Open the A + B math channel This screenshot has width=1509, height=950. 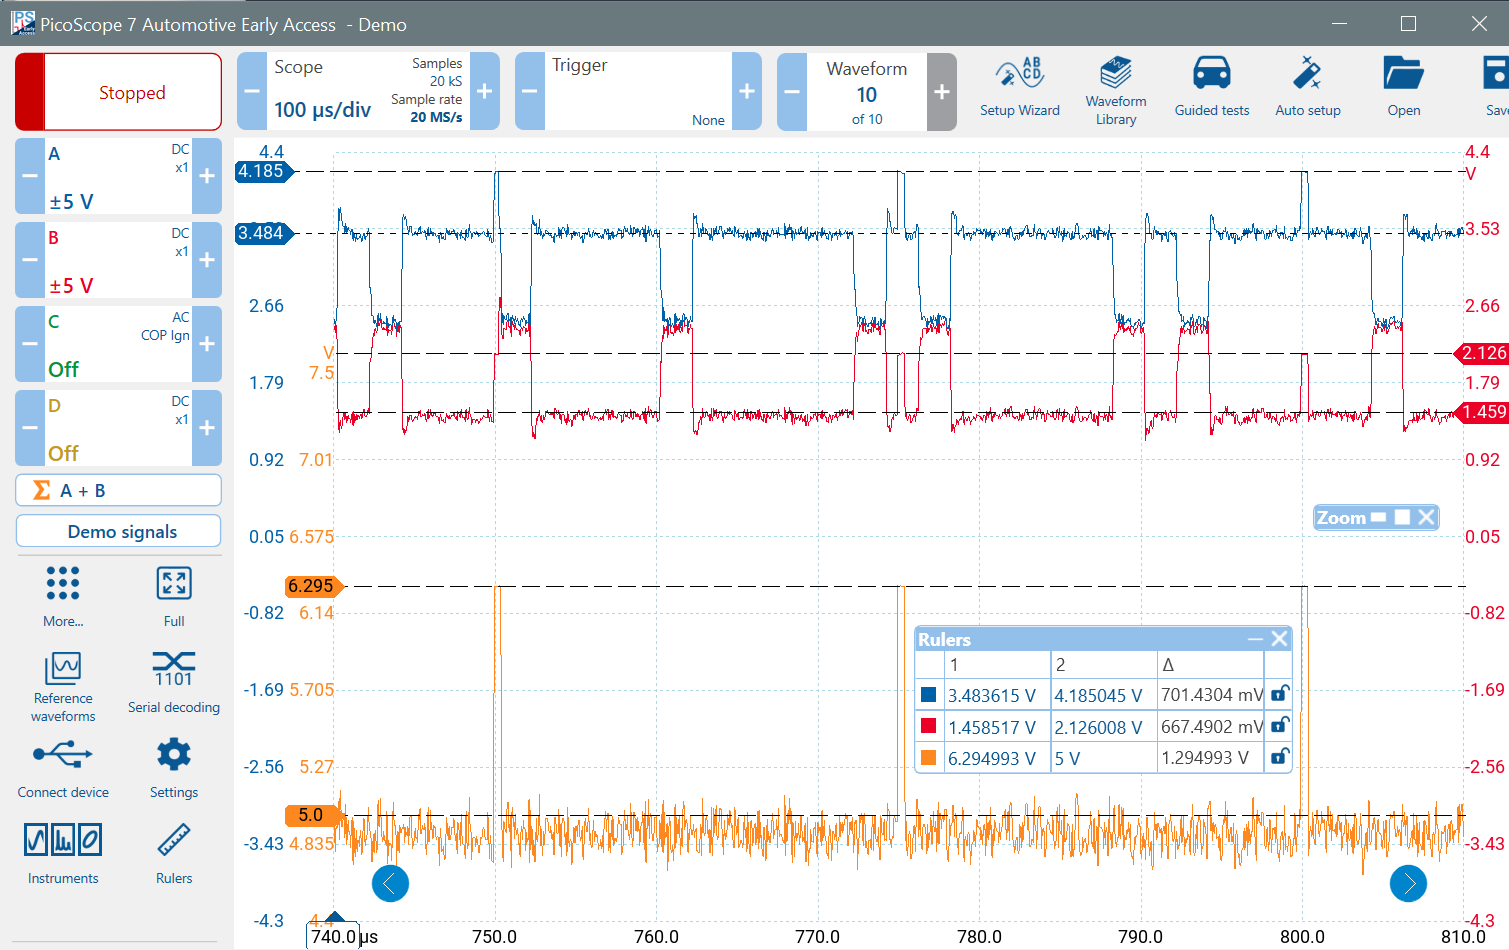tap(118, 490)
